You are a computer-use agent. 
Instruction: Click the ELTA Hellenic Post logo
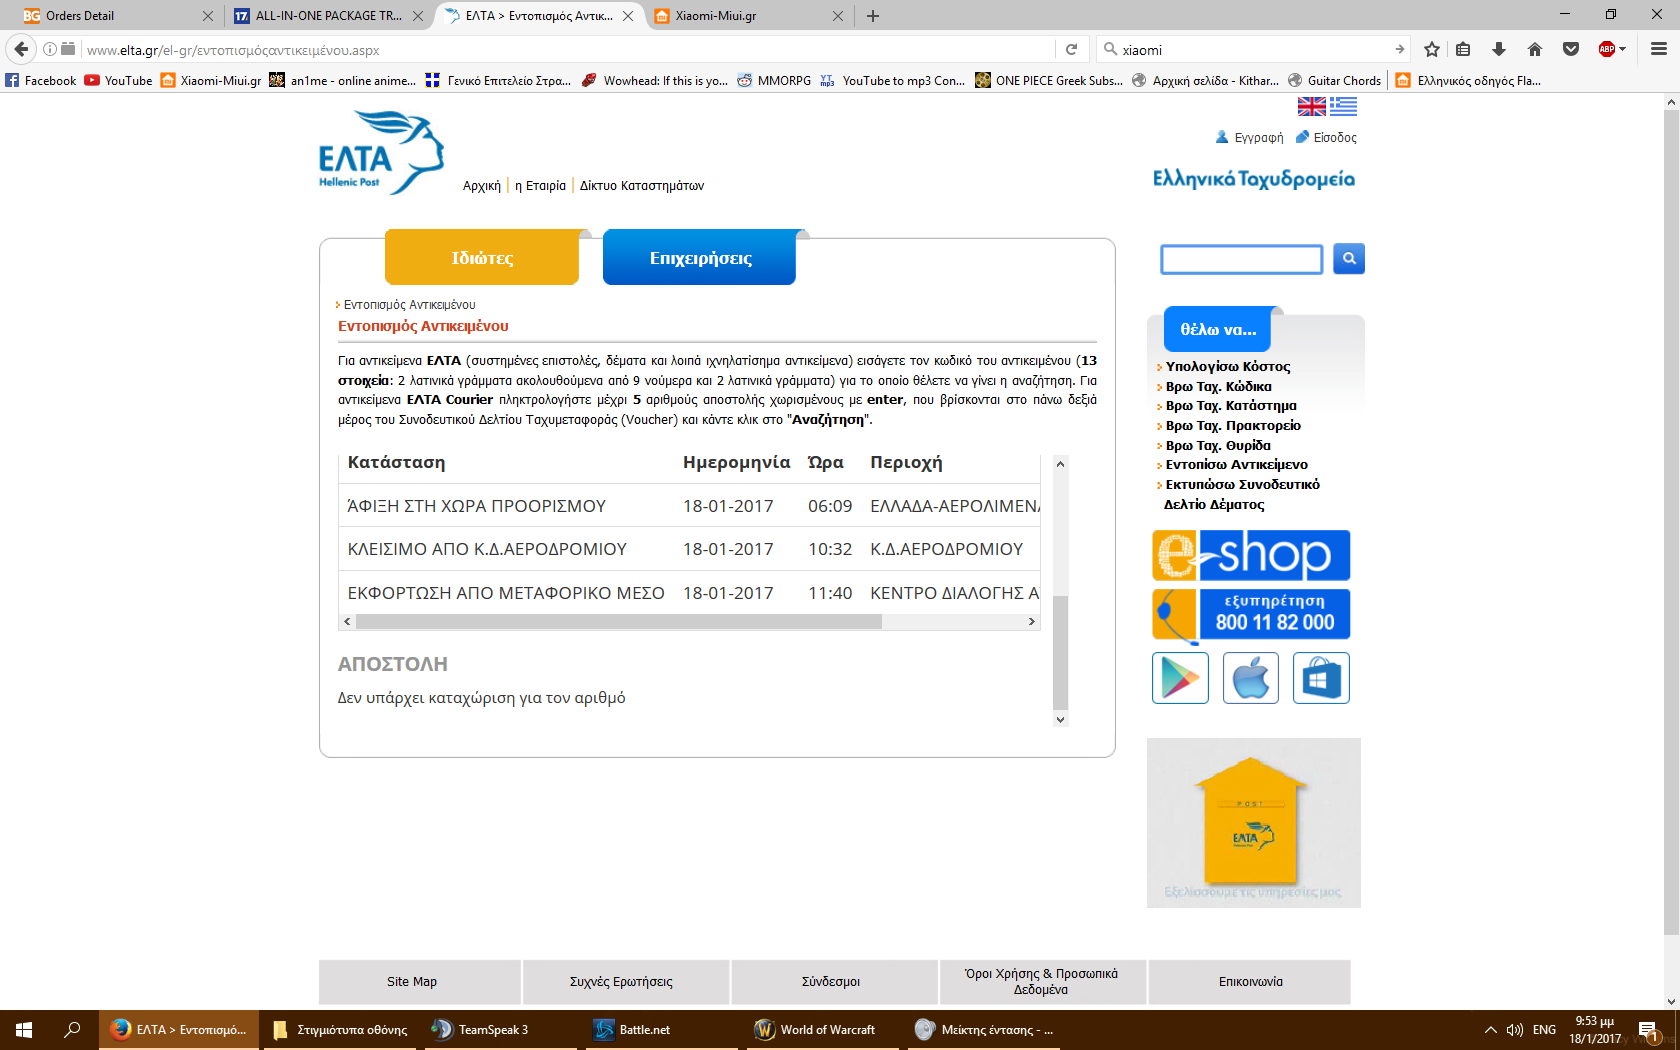tap(381, 153)
